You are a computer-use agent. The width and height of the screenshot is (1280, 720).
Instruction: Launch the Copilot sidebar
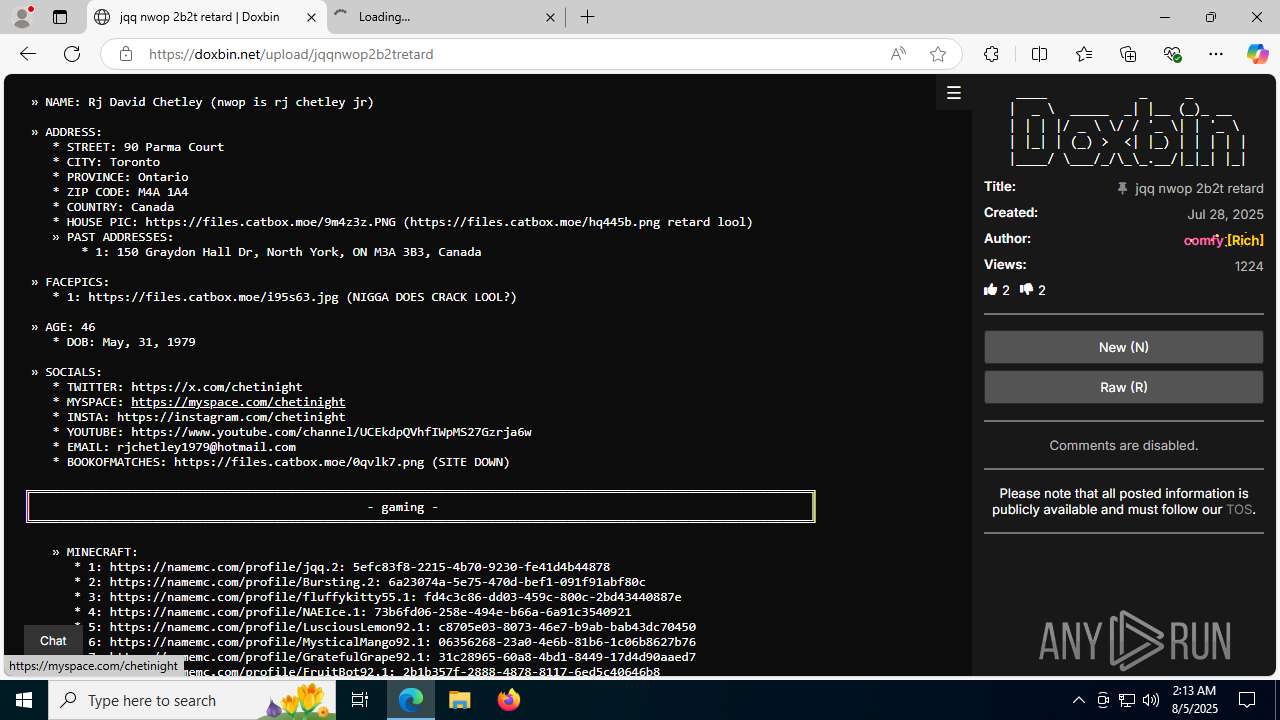point(1257,54)
